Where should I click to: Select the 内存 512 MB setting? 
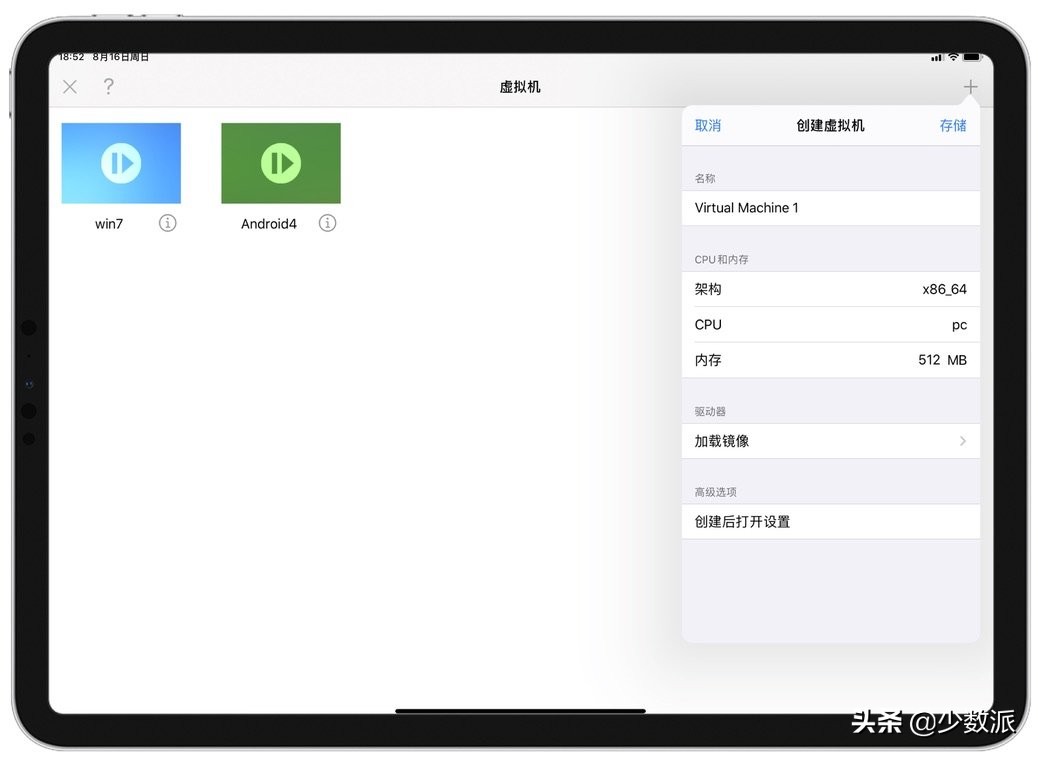click(832, 360)
